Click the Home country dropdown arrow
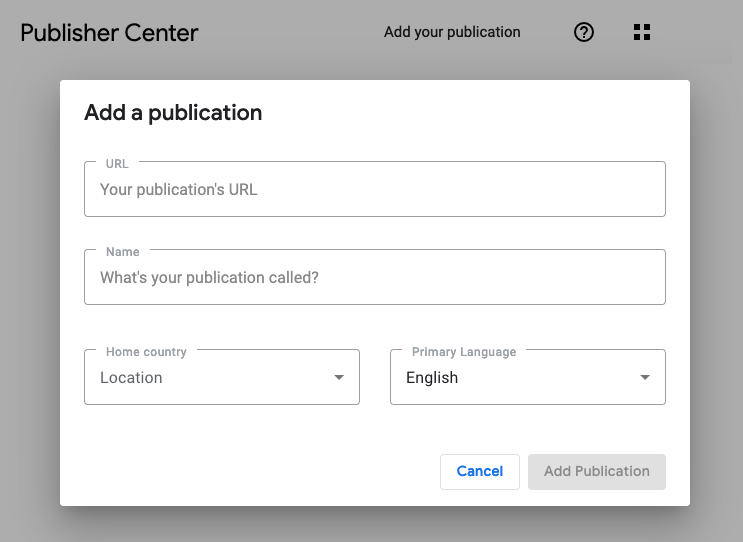This screenshot has width=743, height=542. click(339, 377)
